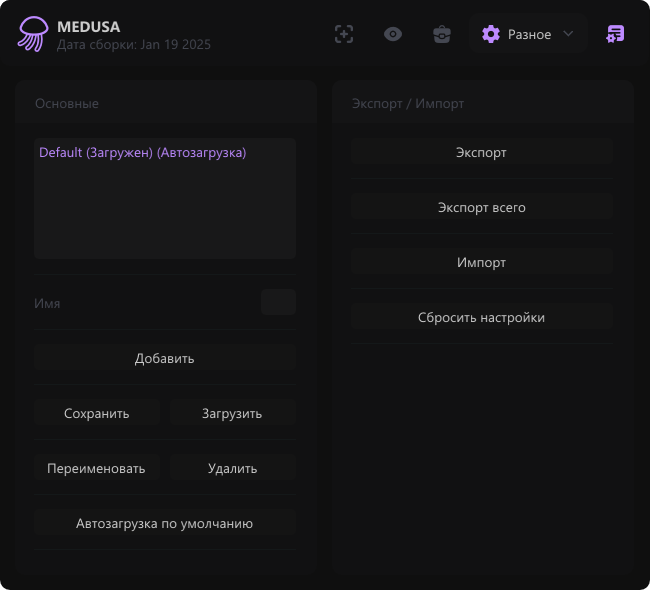
Task: Open the eye visuals tab icon
Action: click(x=393, y=34)
